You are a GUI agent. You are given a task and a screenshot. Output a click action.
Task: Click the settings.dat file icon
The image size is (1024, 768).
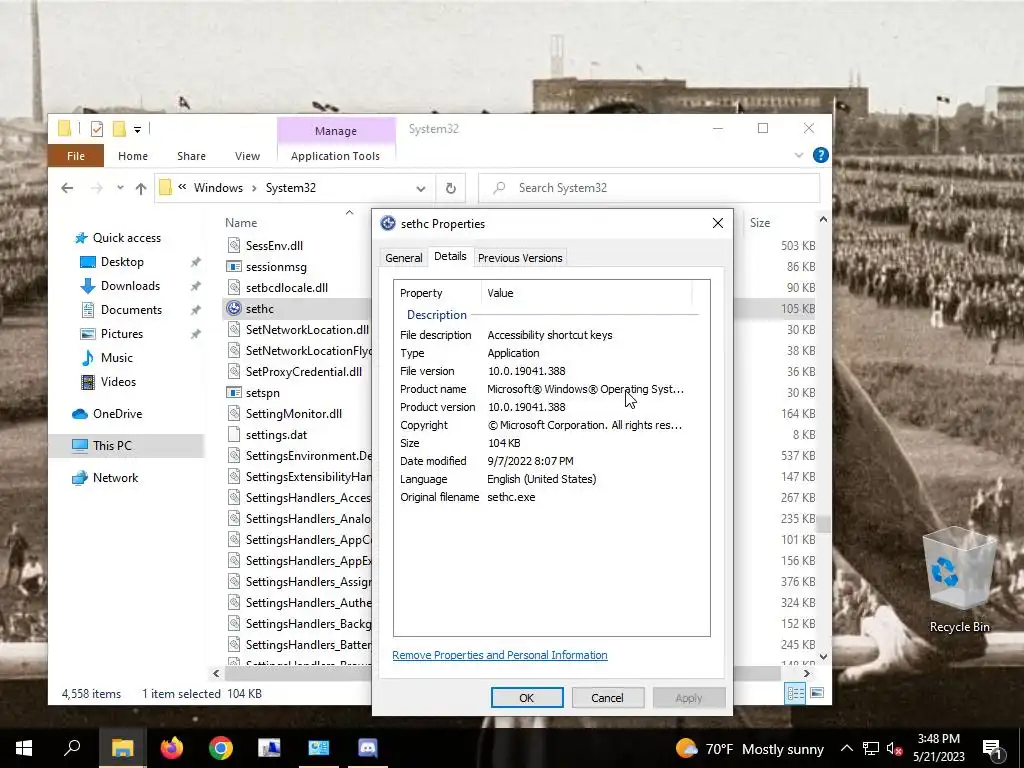click(x=234, y=434)
